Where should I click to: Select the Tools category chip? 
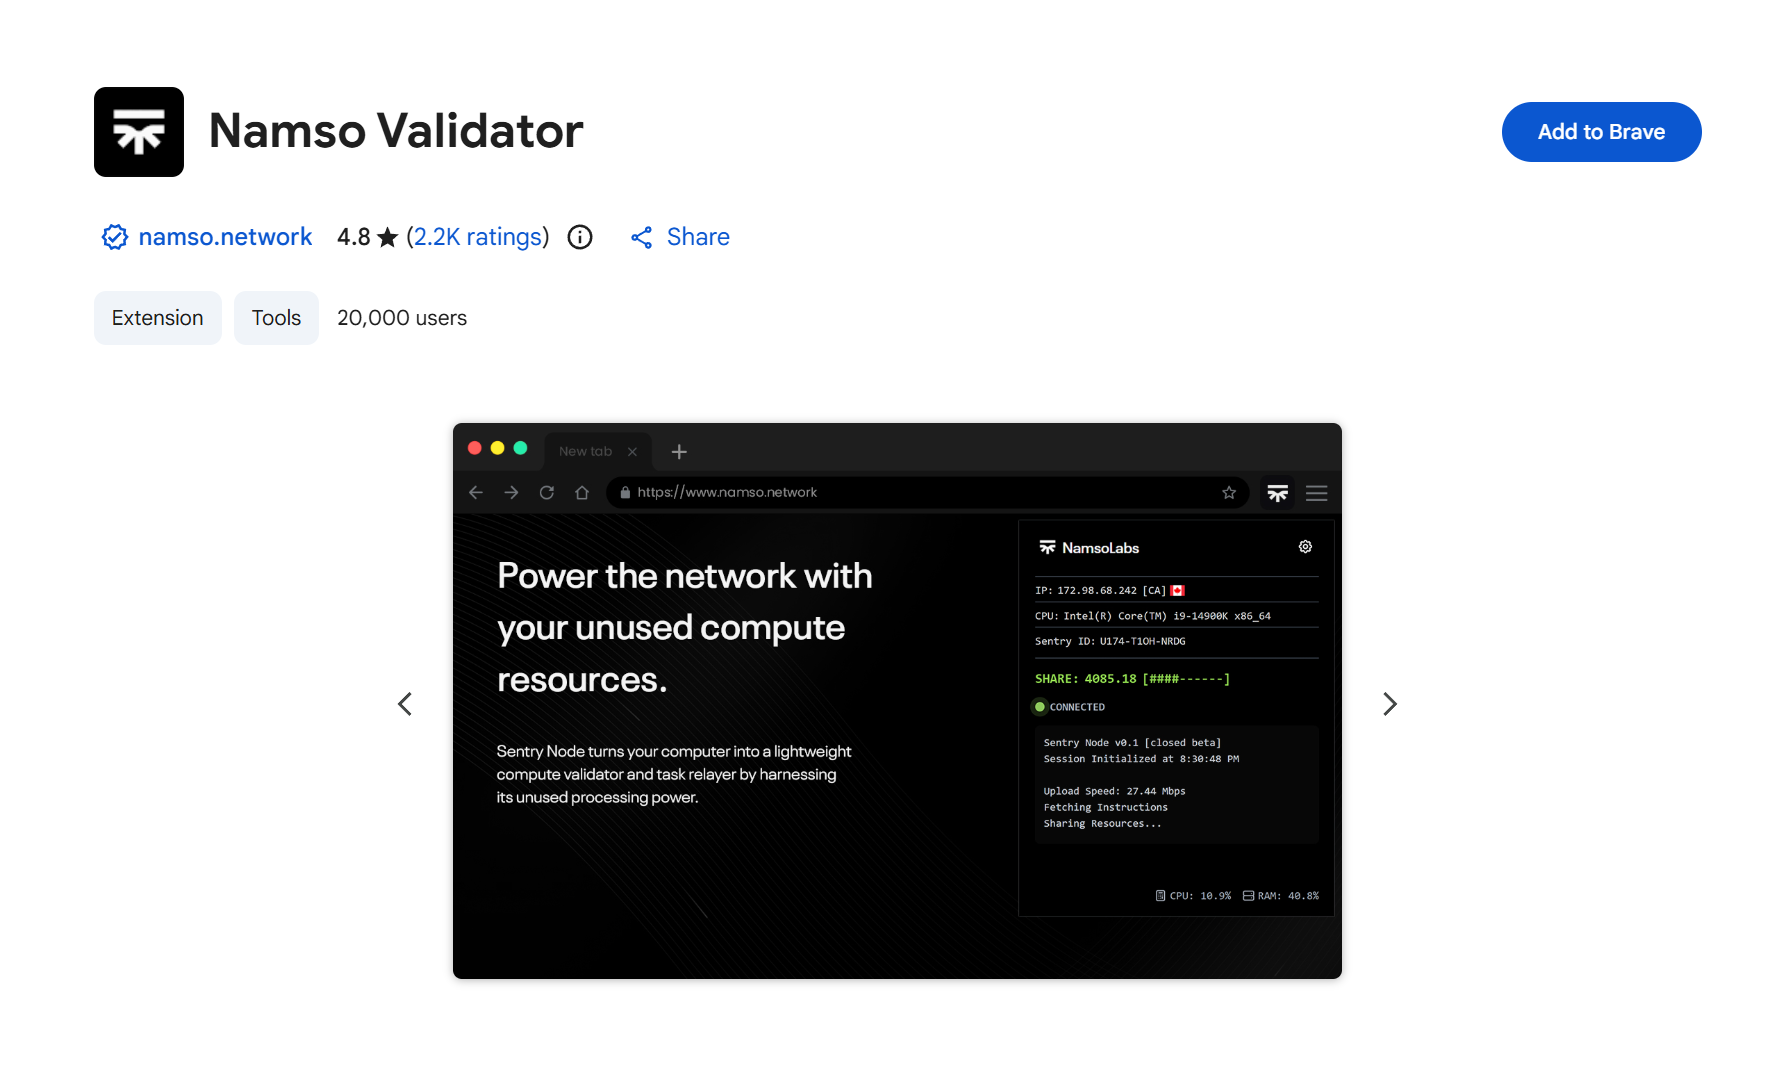tap(276, 318)
